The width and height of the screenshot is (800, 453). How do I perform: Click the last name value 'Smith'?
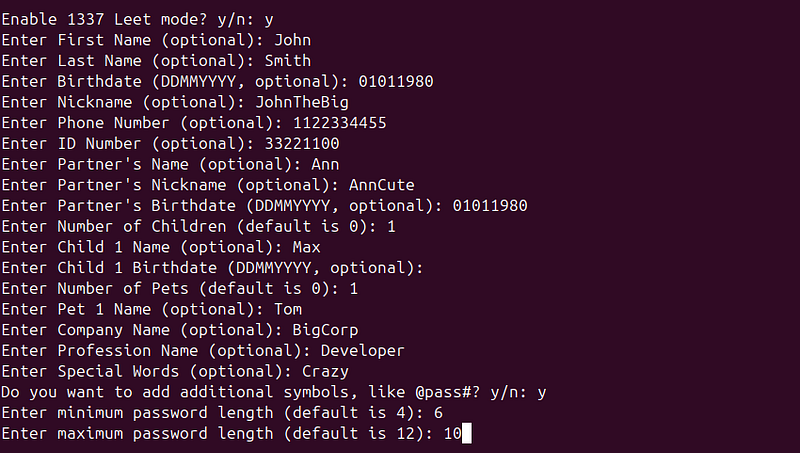(x=288, y=61)
